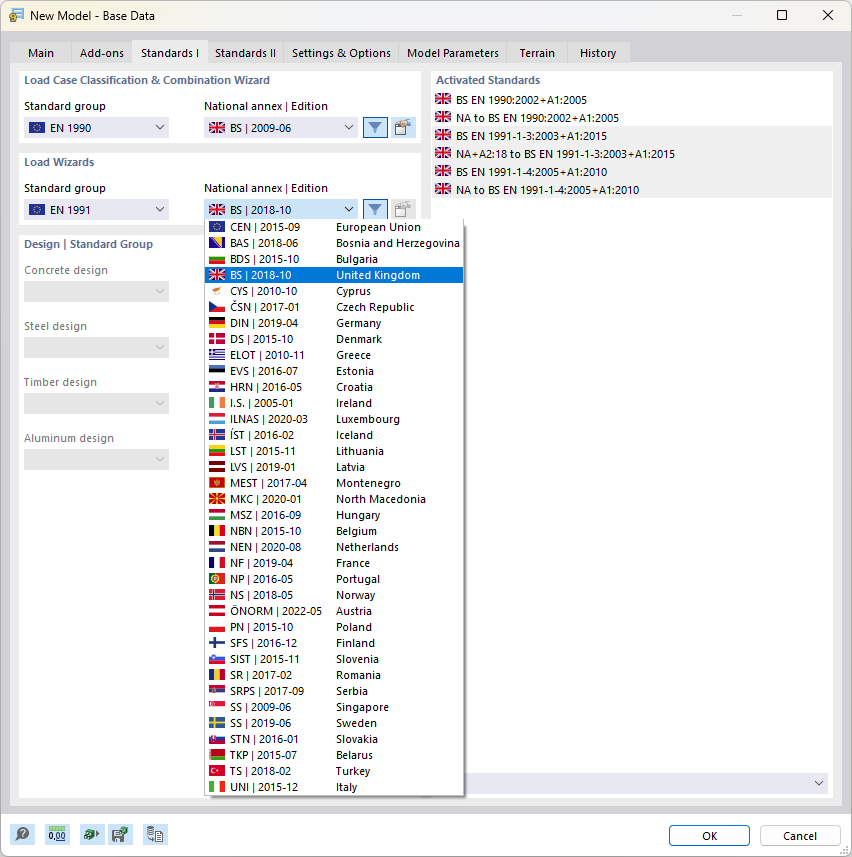Click the favorites icon next to EN 1990 annex
This screenshot has height=857, width=852.
click(x=403, y=128)
